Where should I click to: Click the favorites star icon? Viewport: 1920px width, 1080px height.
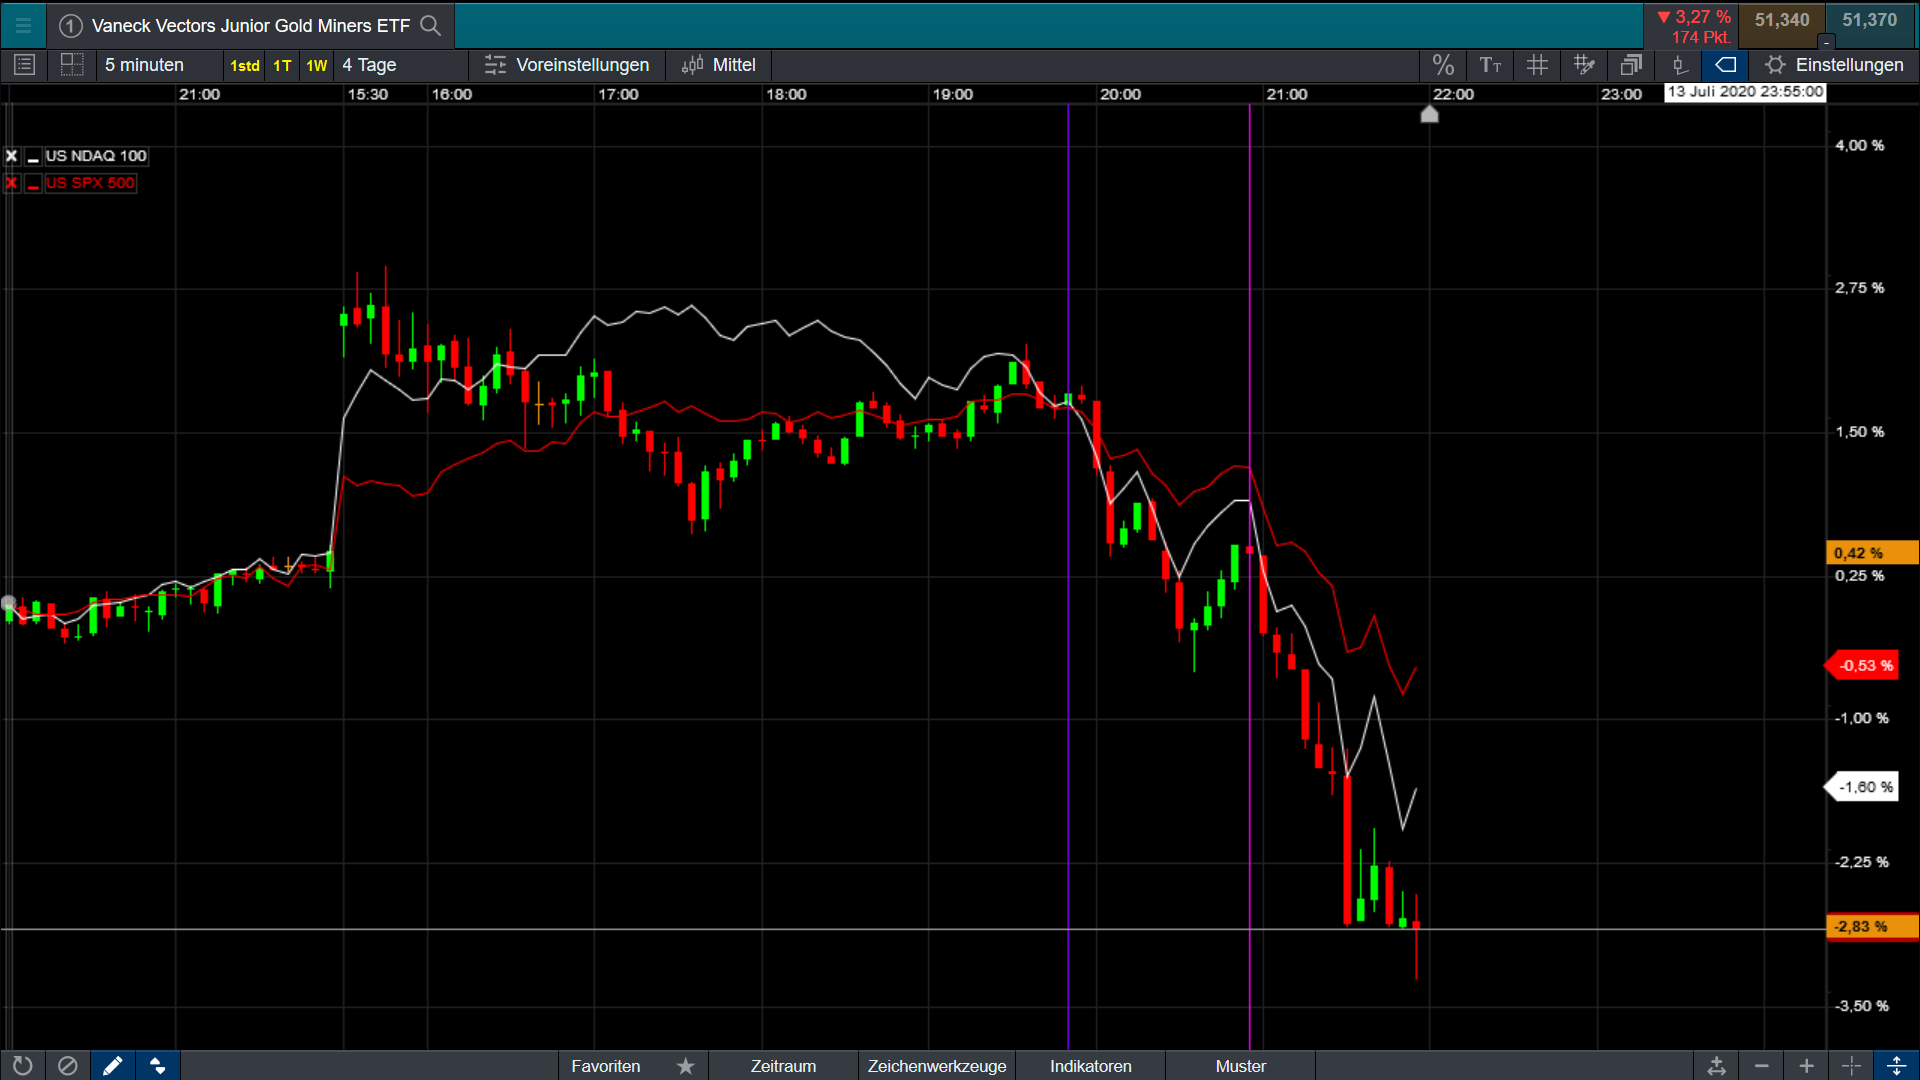[x=686, y=1066]
